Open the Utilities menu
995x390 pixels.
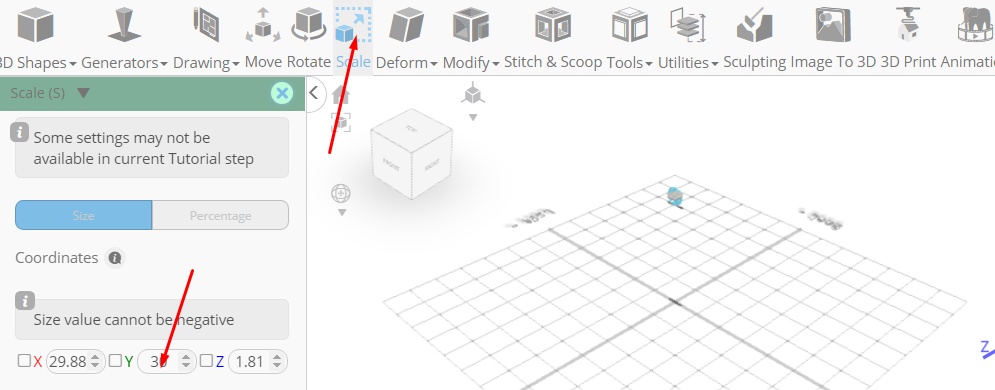click(688, 63)
